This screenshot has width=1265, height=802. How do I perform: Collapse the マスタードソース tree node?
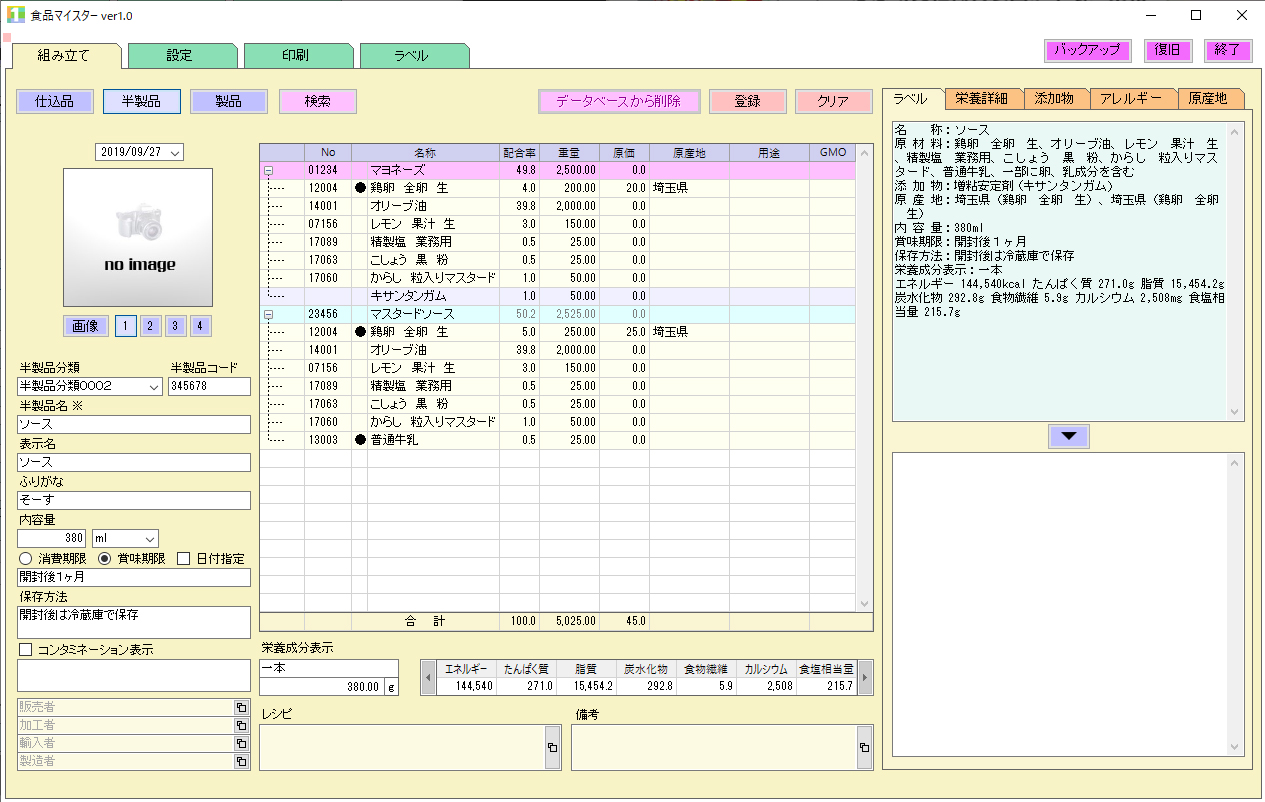point(268,315)
